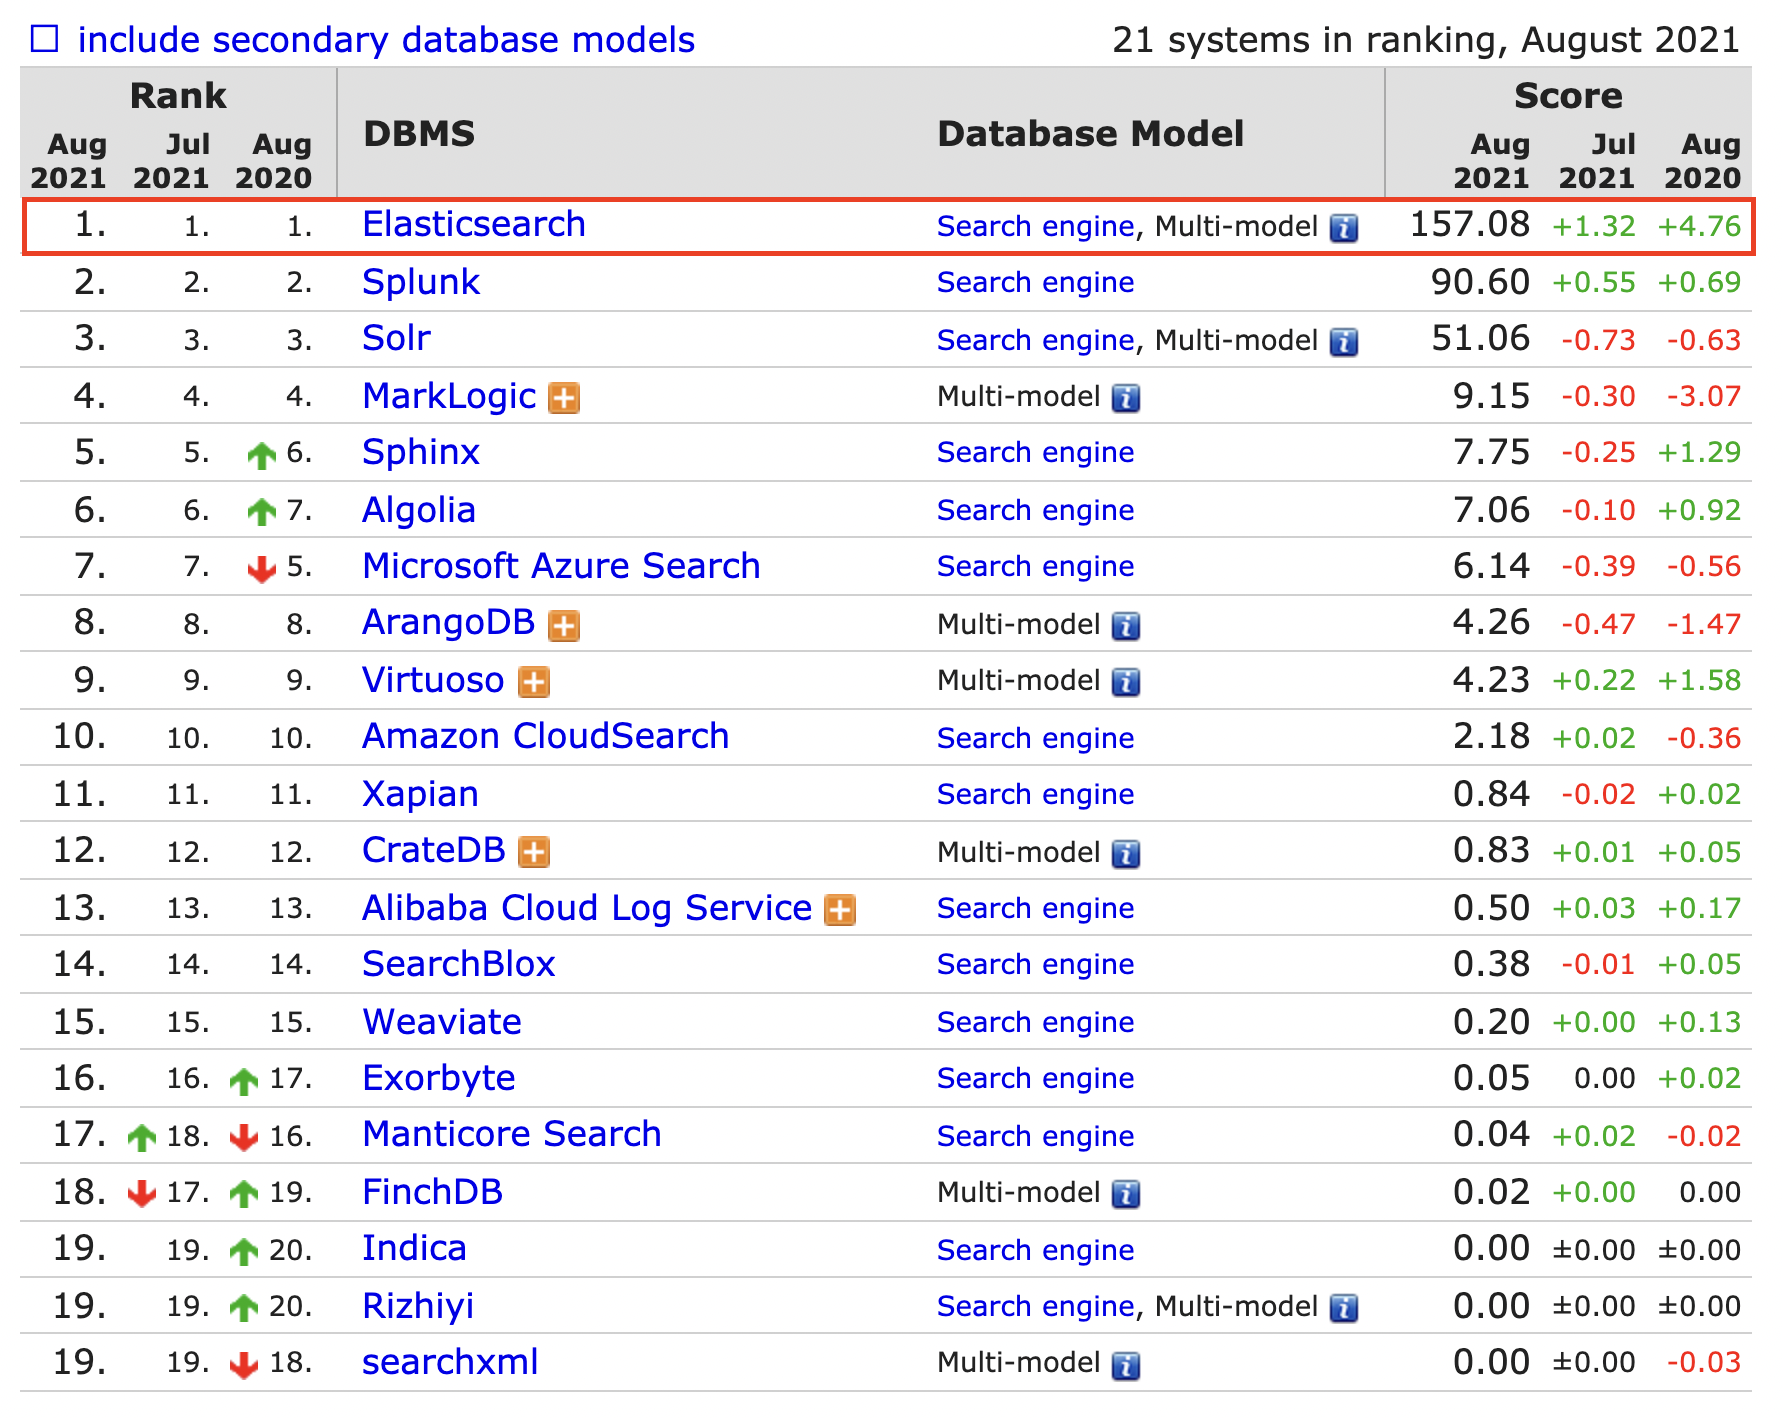The image size is (1782, 1418).
Task: Open Exorbyte DBMS link
Action: coord(439,1078)
